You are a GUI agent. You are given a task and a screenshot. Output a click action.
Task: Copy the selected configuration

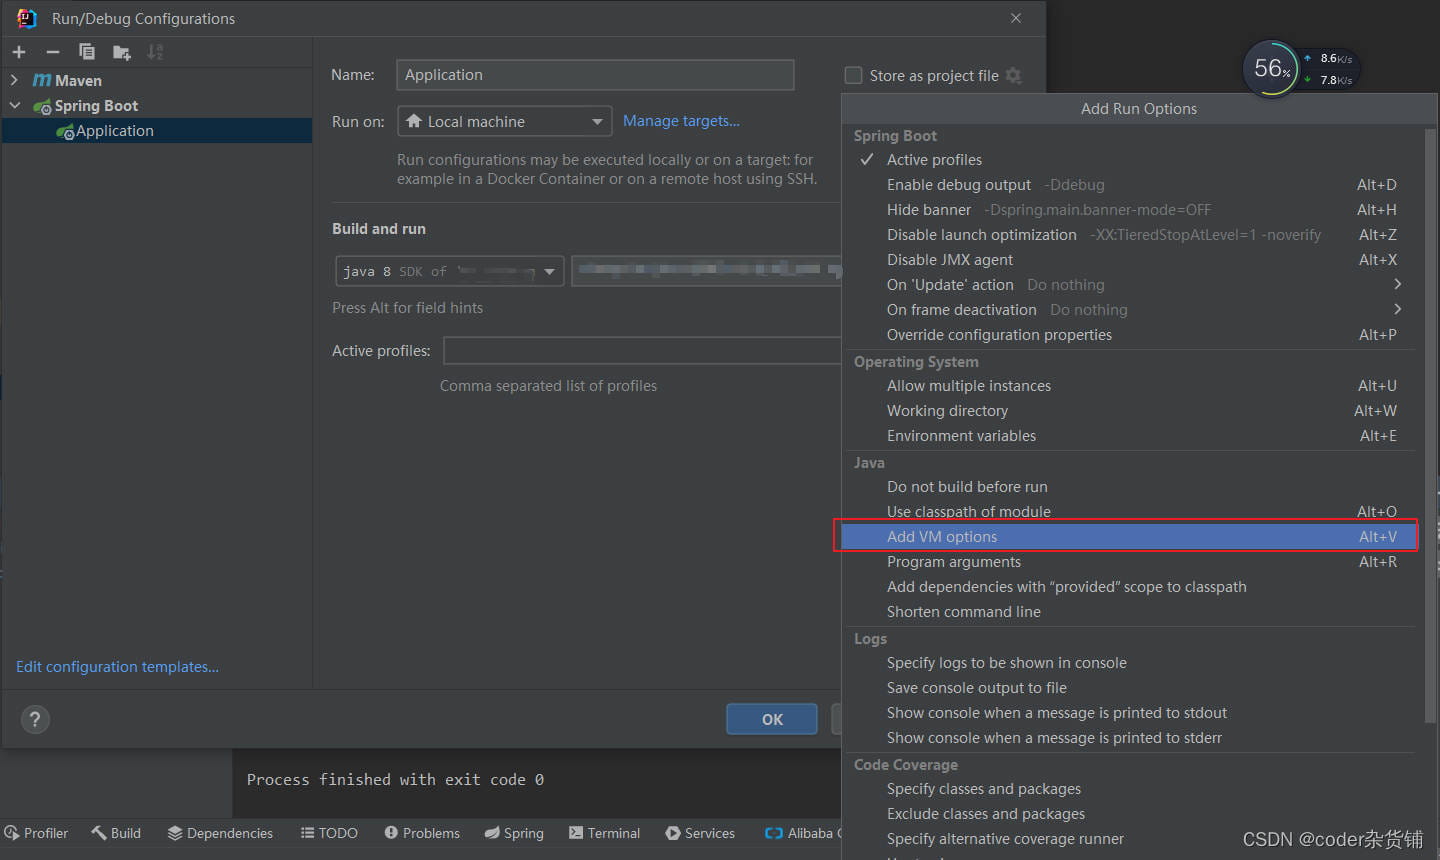pos(87,52)
